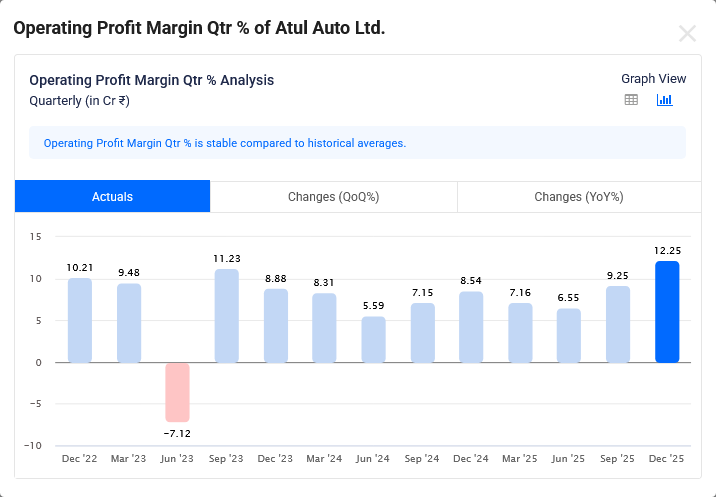The width and height of the screenshot is (716, 497).
Task: Click the negative Jun '23 red bar
Action: (x=177, y=392)
